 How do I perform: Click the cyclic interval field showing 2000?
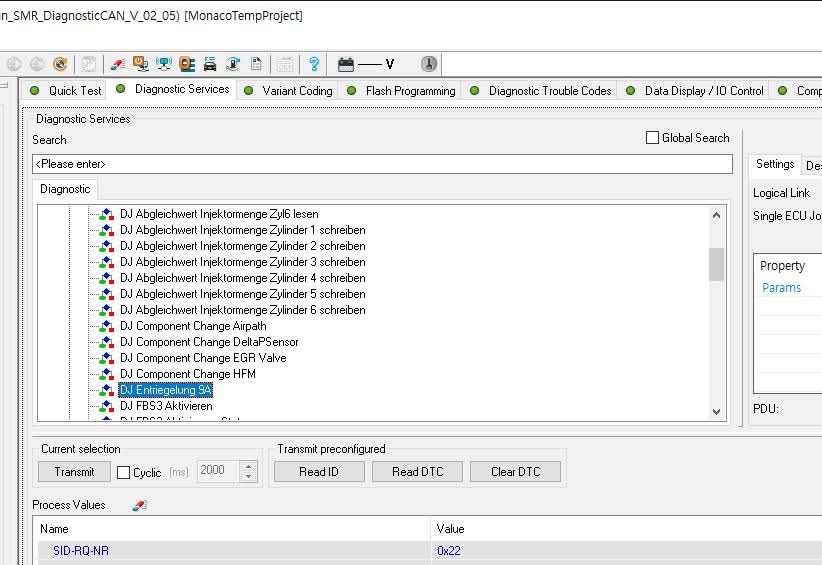point(218,471)
